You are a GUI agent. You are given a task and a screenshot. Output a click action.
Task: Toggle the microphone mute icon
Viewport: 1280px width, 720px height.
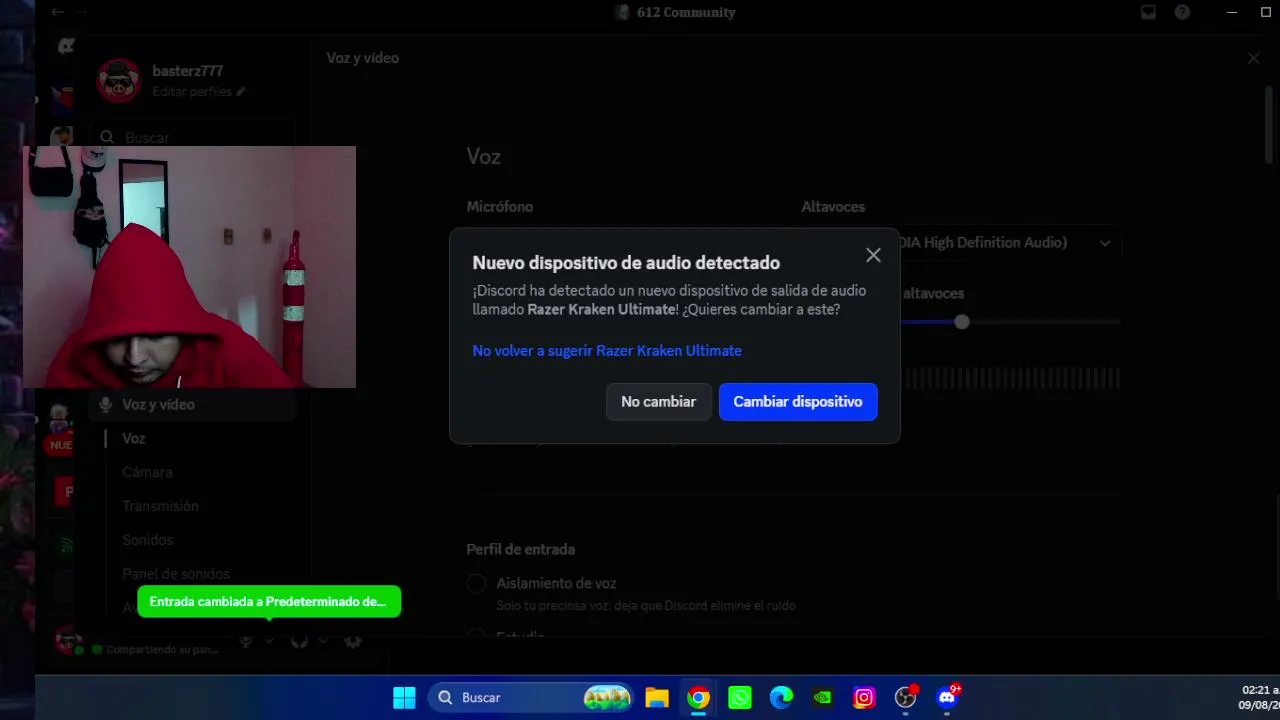click(x=246, y=642)
